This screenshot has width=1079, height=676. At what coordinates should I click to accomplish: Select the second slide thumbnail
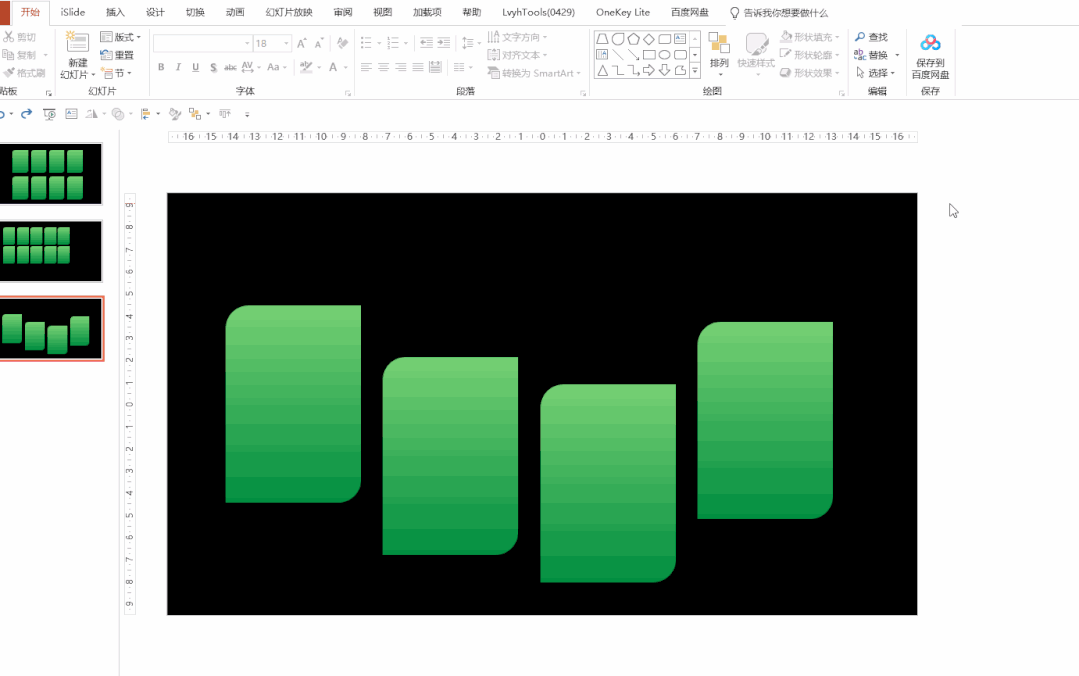[51, 251]
